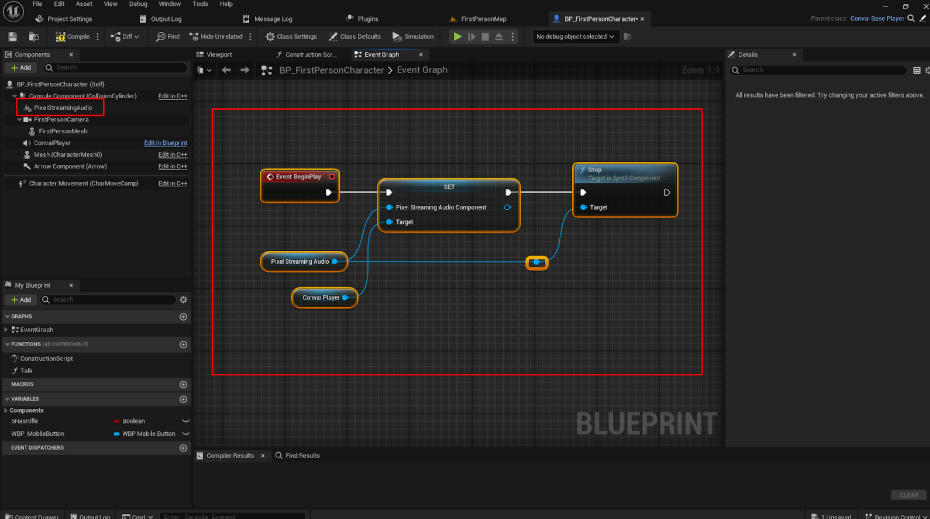Toggle bHasRifle variable visibility eye

click(x=185, y=421)
